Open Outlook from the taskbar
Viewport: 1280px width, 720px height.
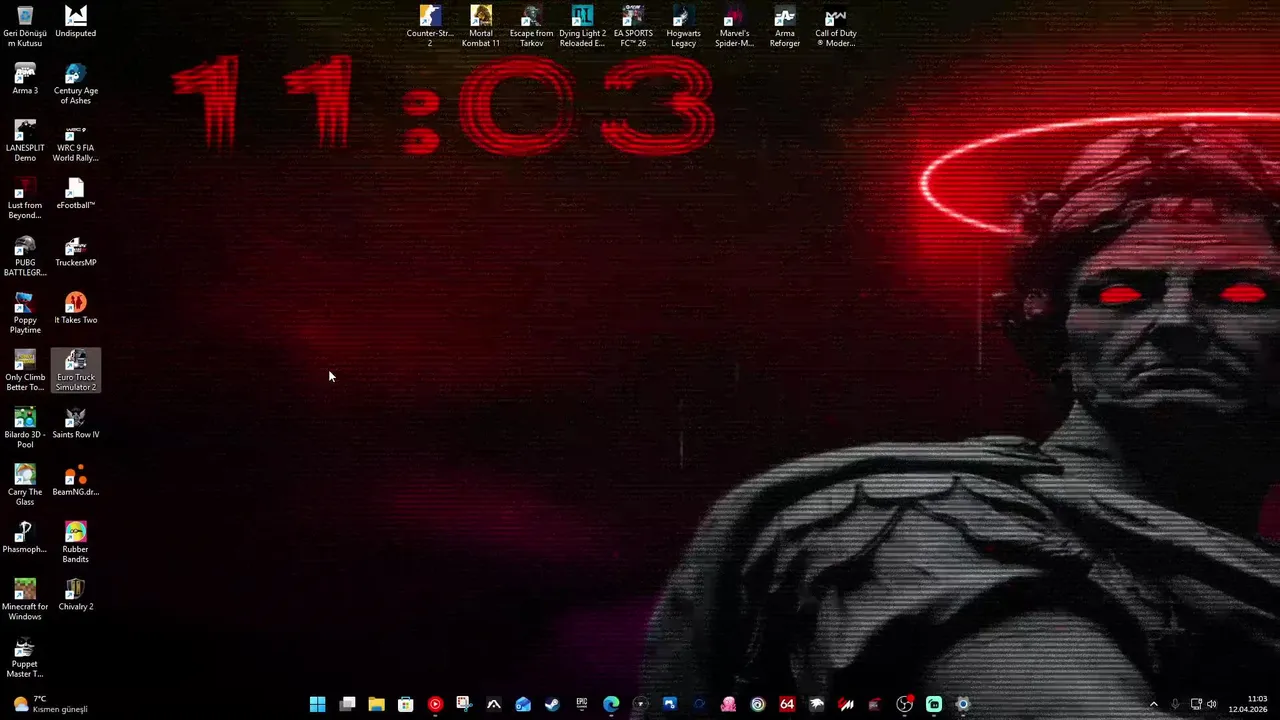[x=523, y=704]
